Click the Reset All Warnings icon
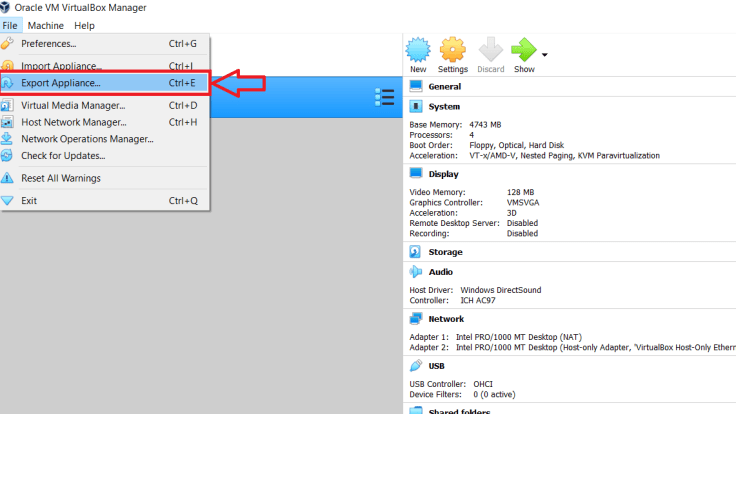Viewport: 736px width, 479px height. tap(8, 178)
